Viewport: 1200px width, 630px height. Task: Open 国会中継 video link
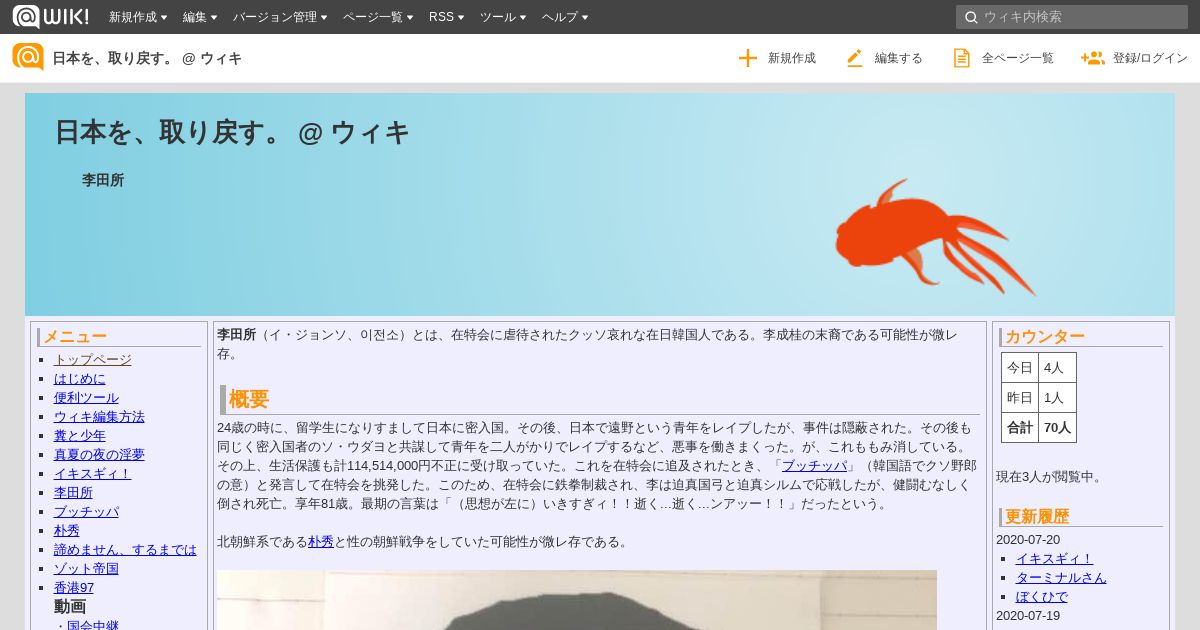click(x=93, y=625)
